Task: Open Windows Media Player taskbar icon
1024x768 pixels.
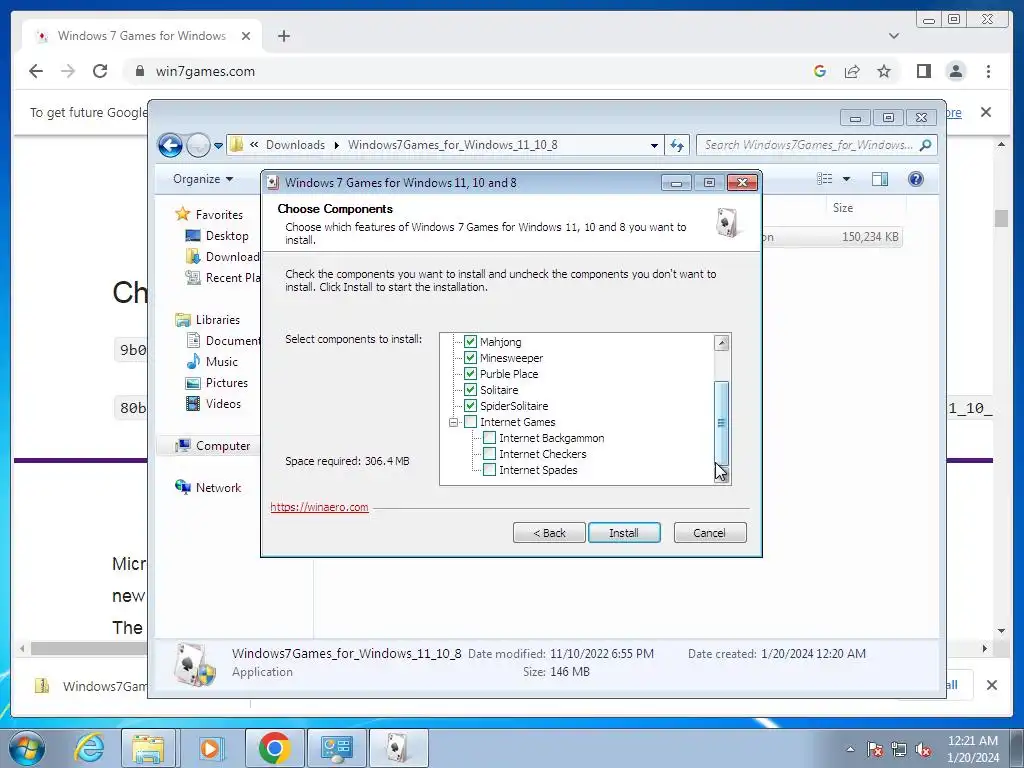Action: [210, 748]
